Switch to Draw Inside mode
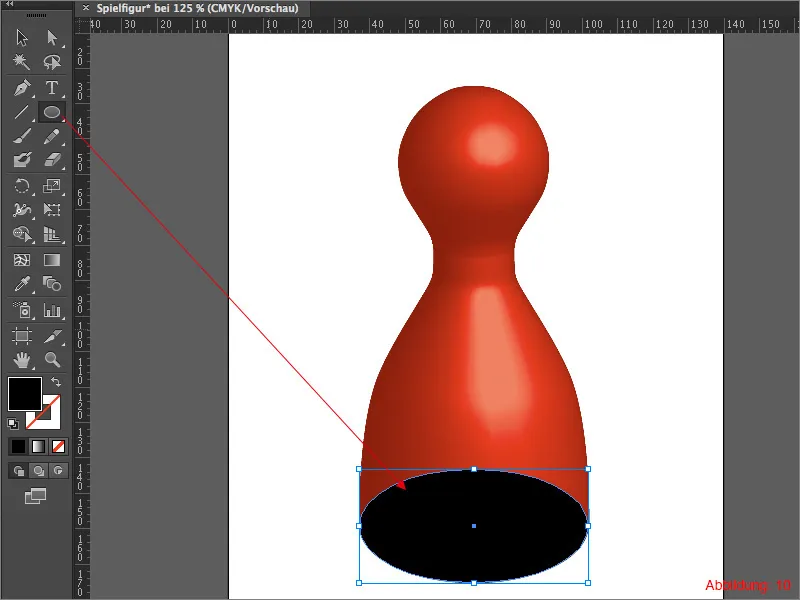This screenshot has width=800, height=600. (58, 470)
